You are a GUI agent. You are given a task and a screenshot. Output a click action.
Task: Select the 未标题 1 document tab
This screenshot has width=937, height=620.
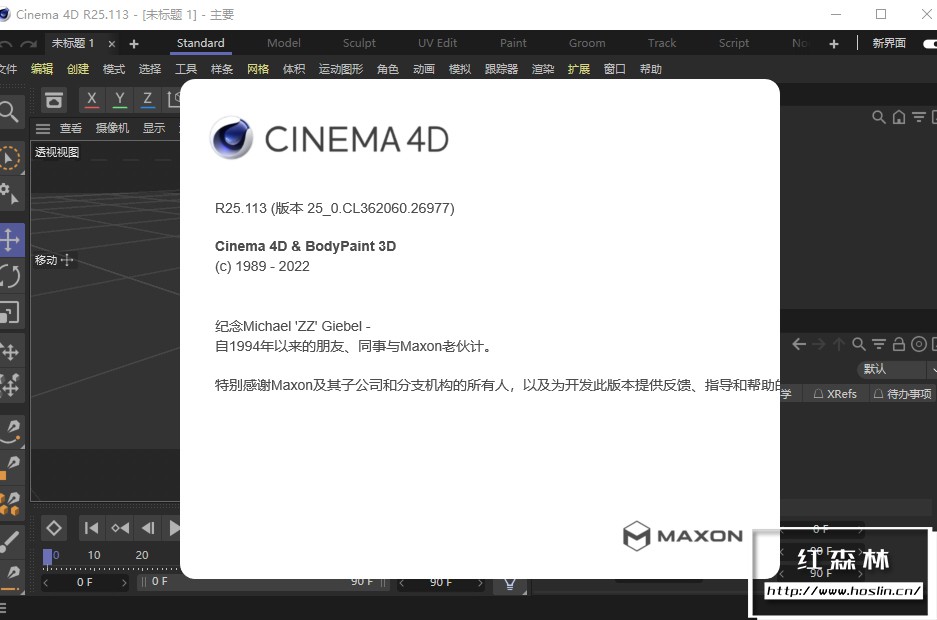(73, 43)
